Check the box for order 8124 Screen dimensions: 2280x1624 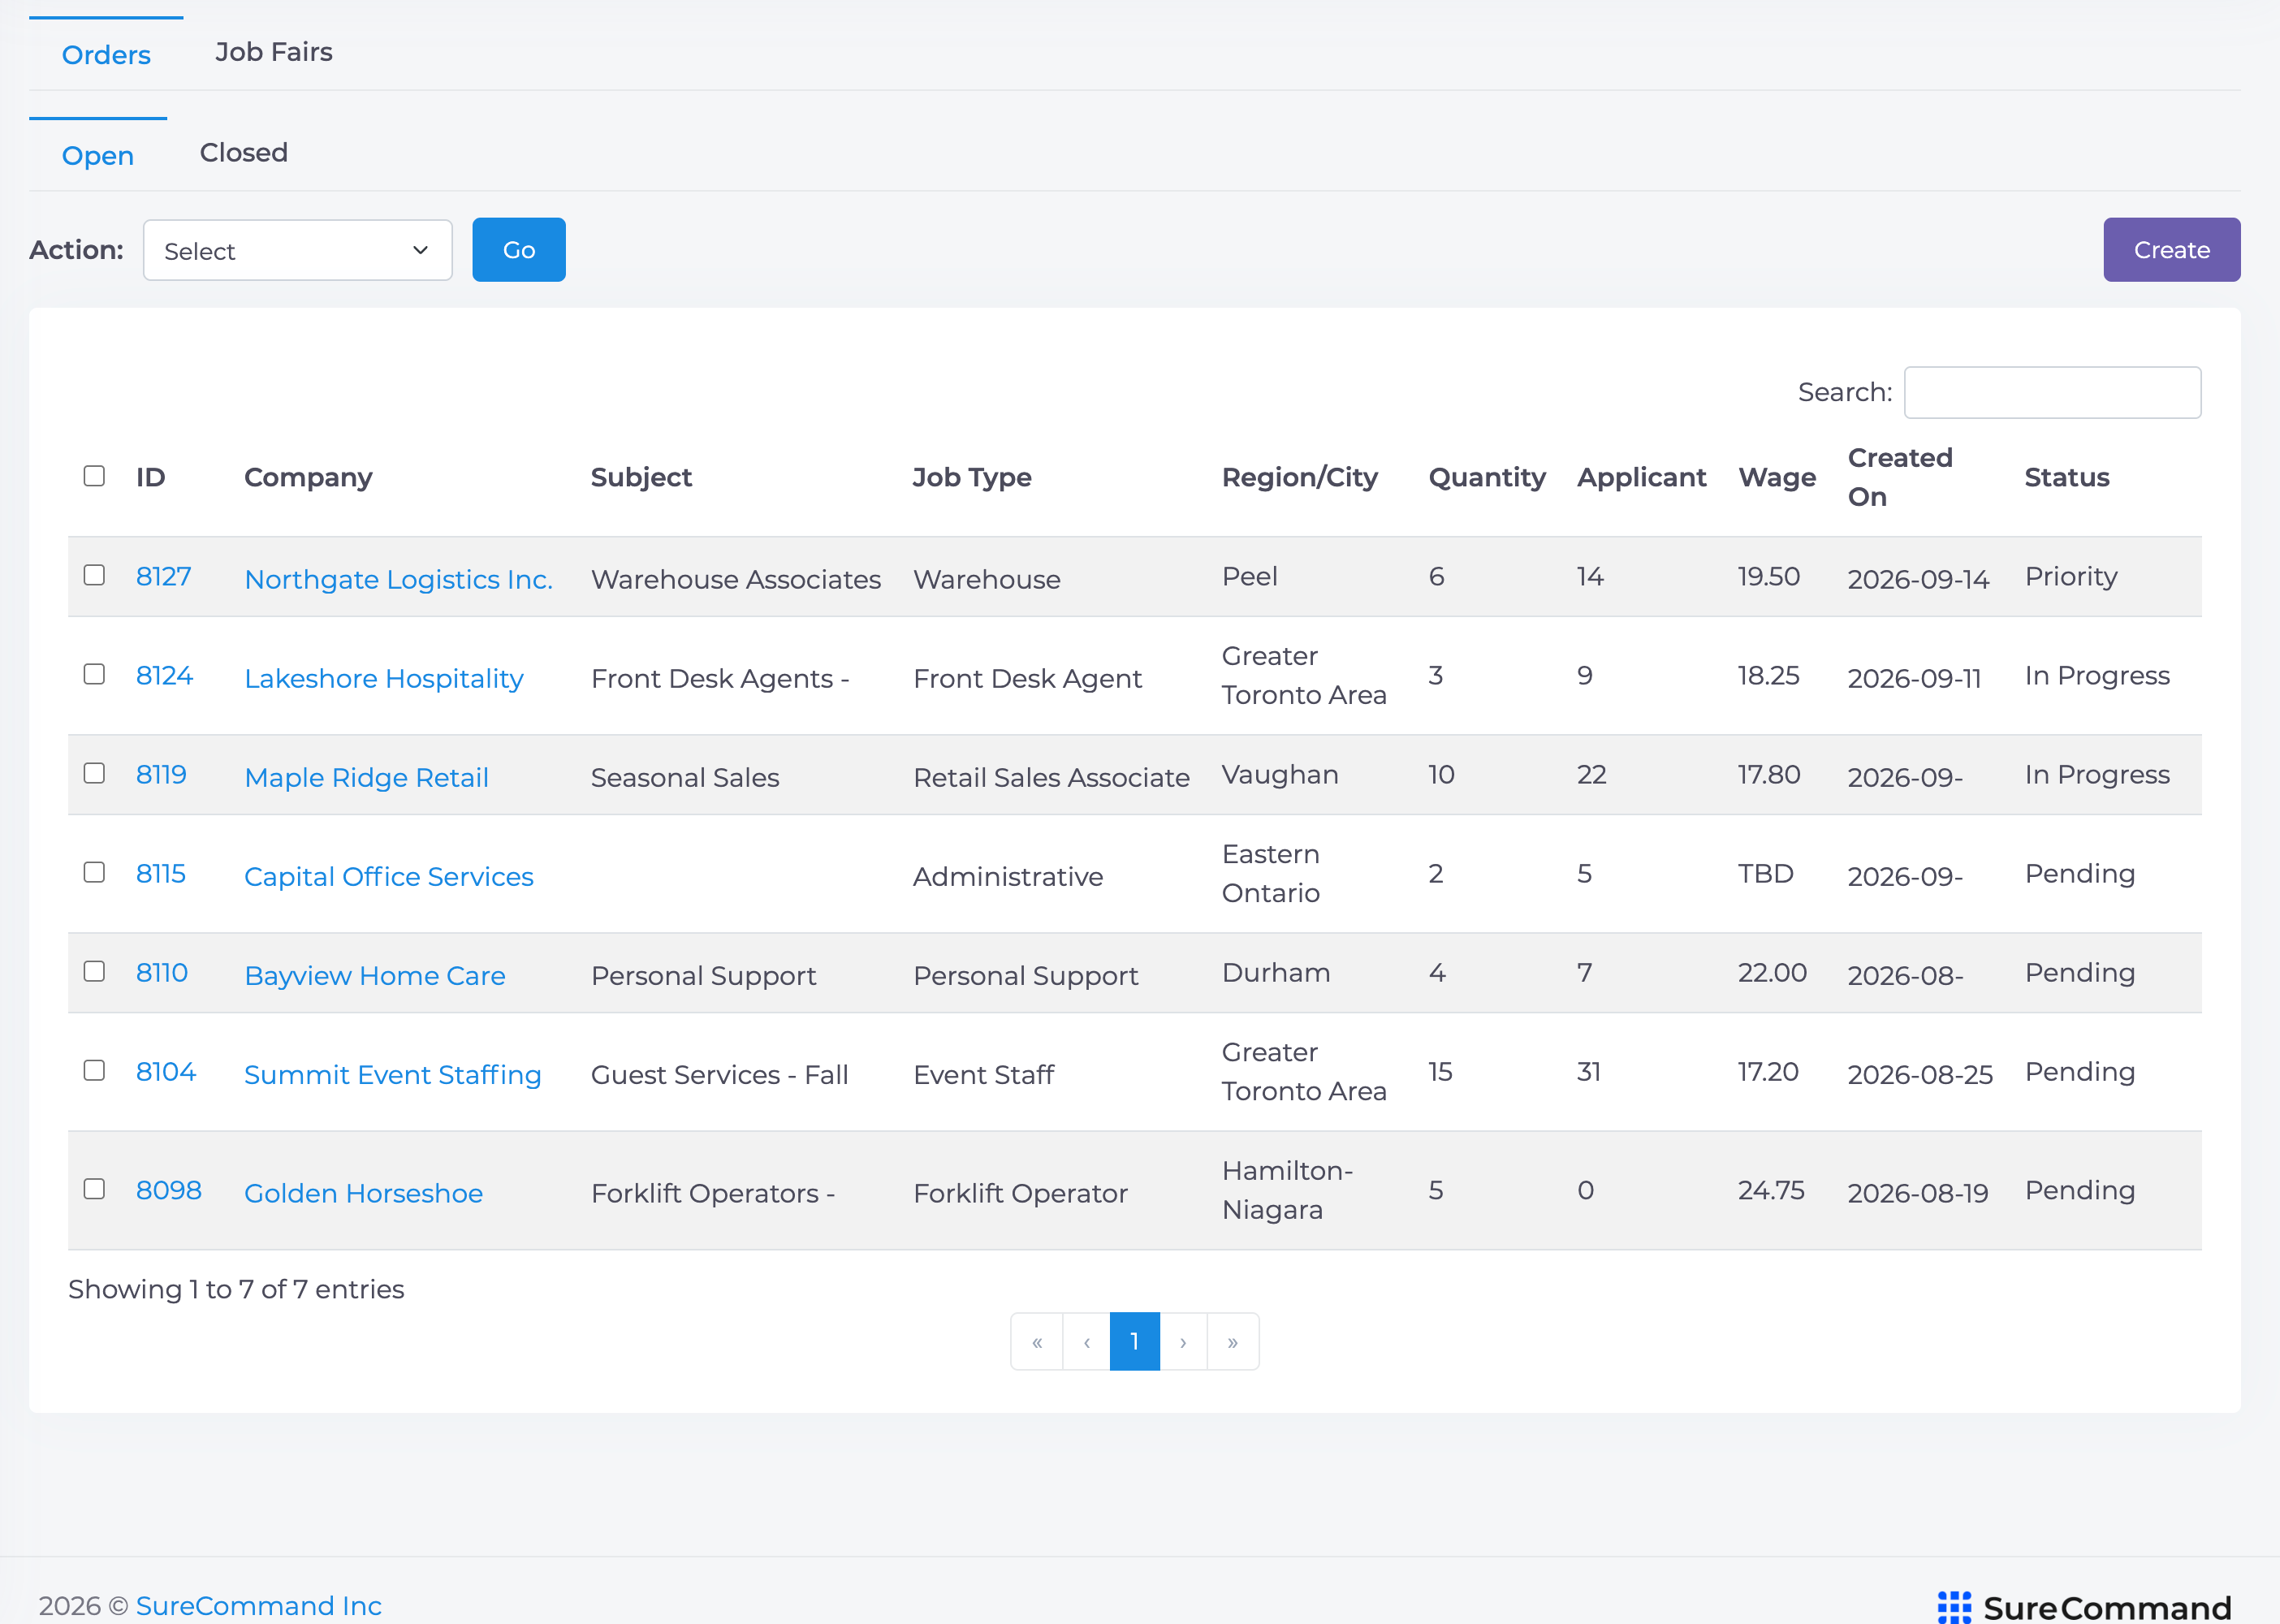click(94, 674)
